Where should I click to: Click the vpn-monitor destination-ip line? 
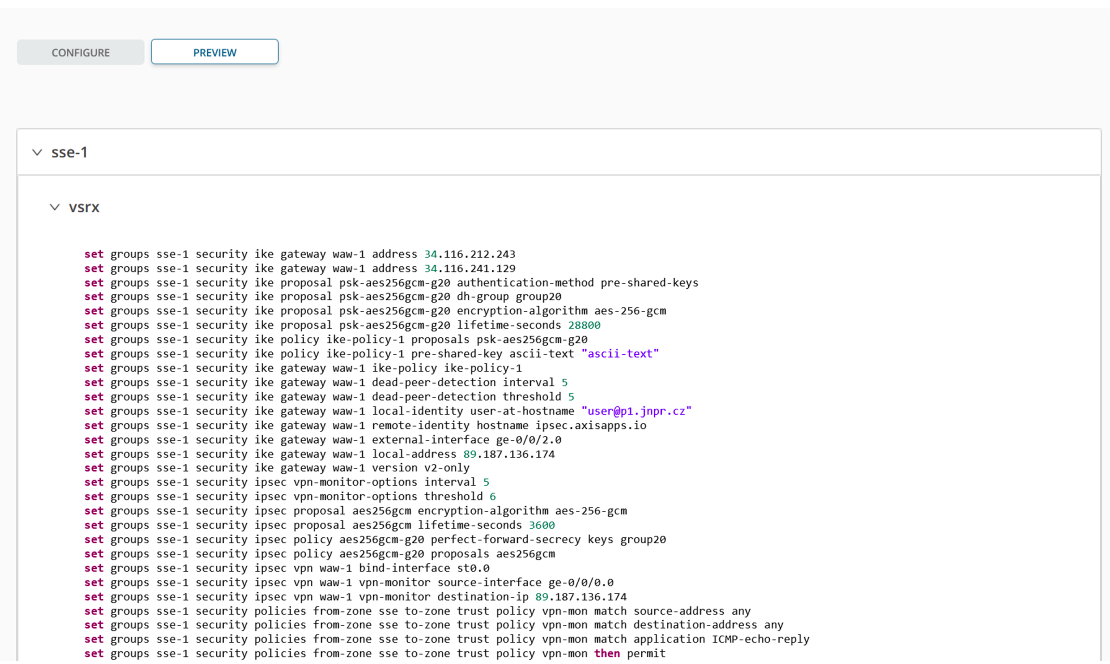(x=355, y=597)
